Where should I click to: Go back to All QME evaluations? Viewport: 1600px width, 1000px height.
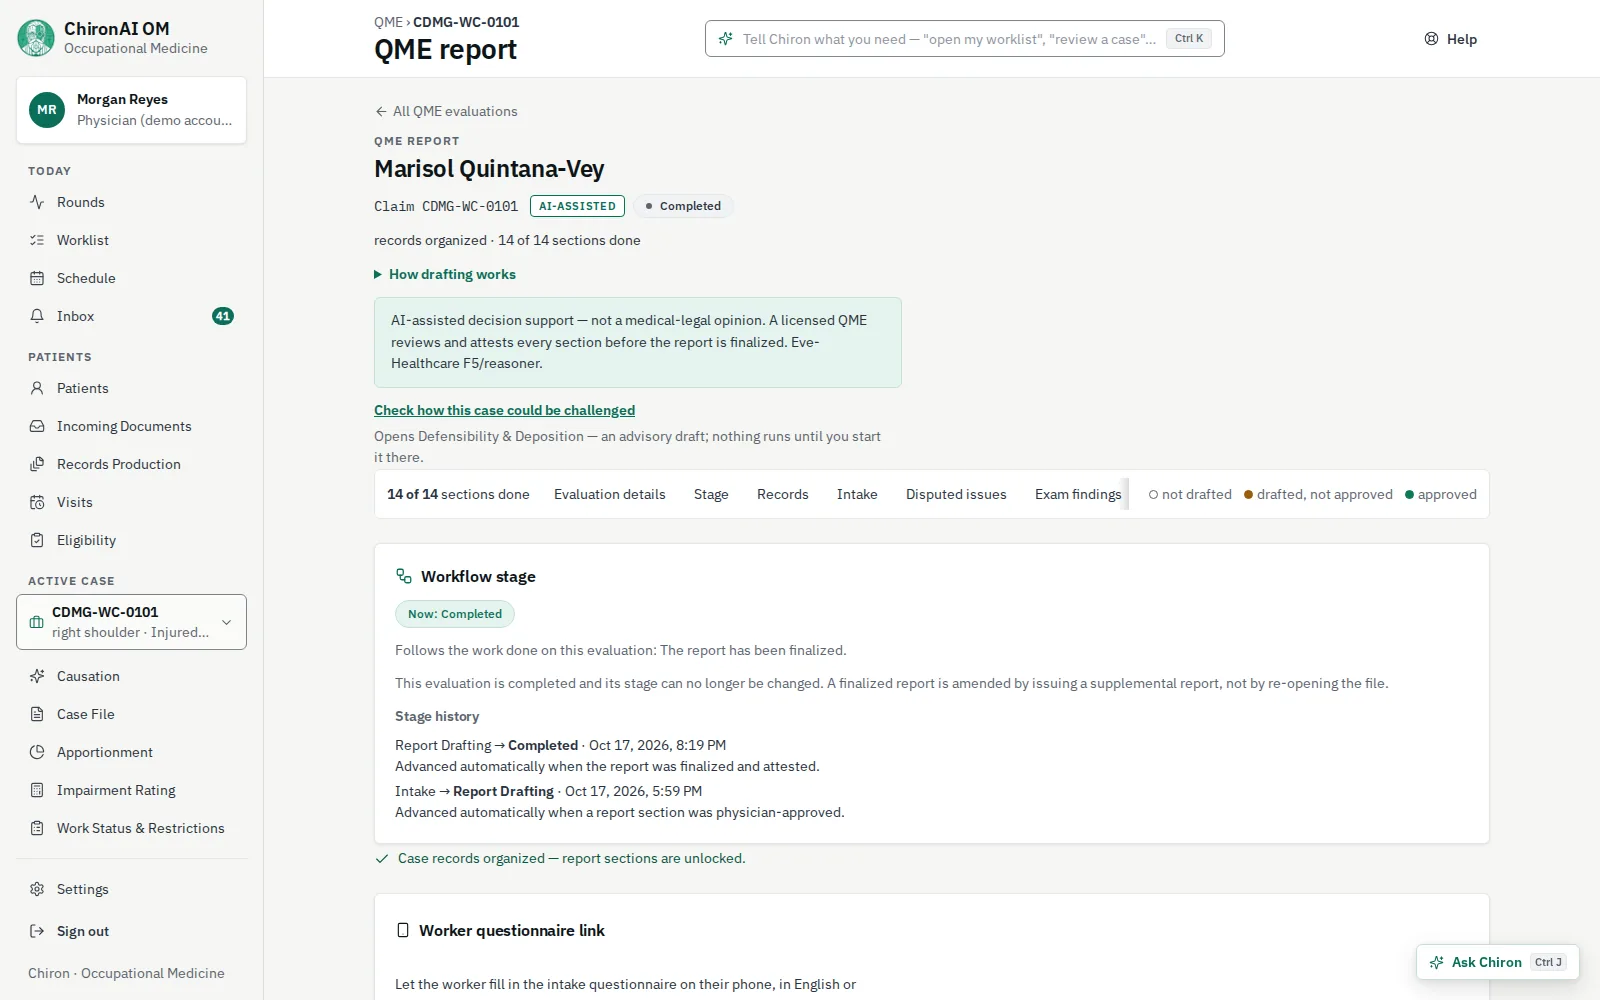446,111
